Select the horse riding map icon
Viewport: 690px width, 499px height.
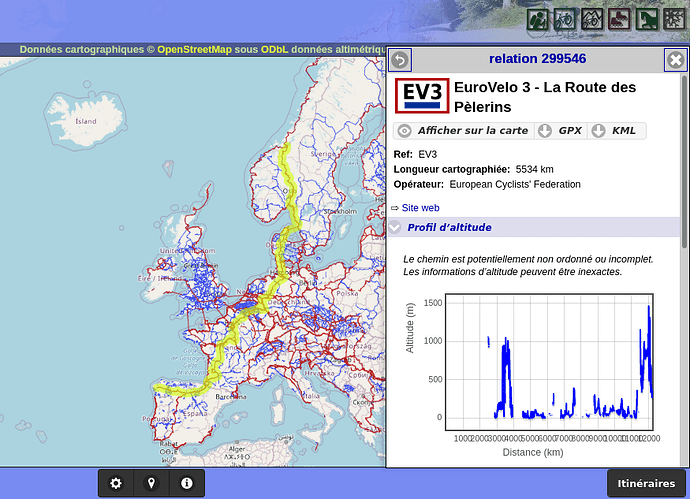coord(645,19)
